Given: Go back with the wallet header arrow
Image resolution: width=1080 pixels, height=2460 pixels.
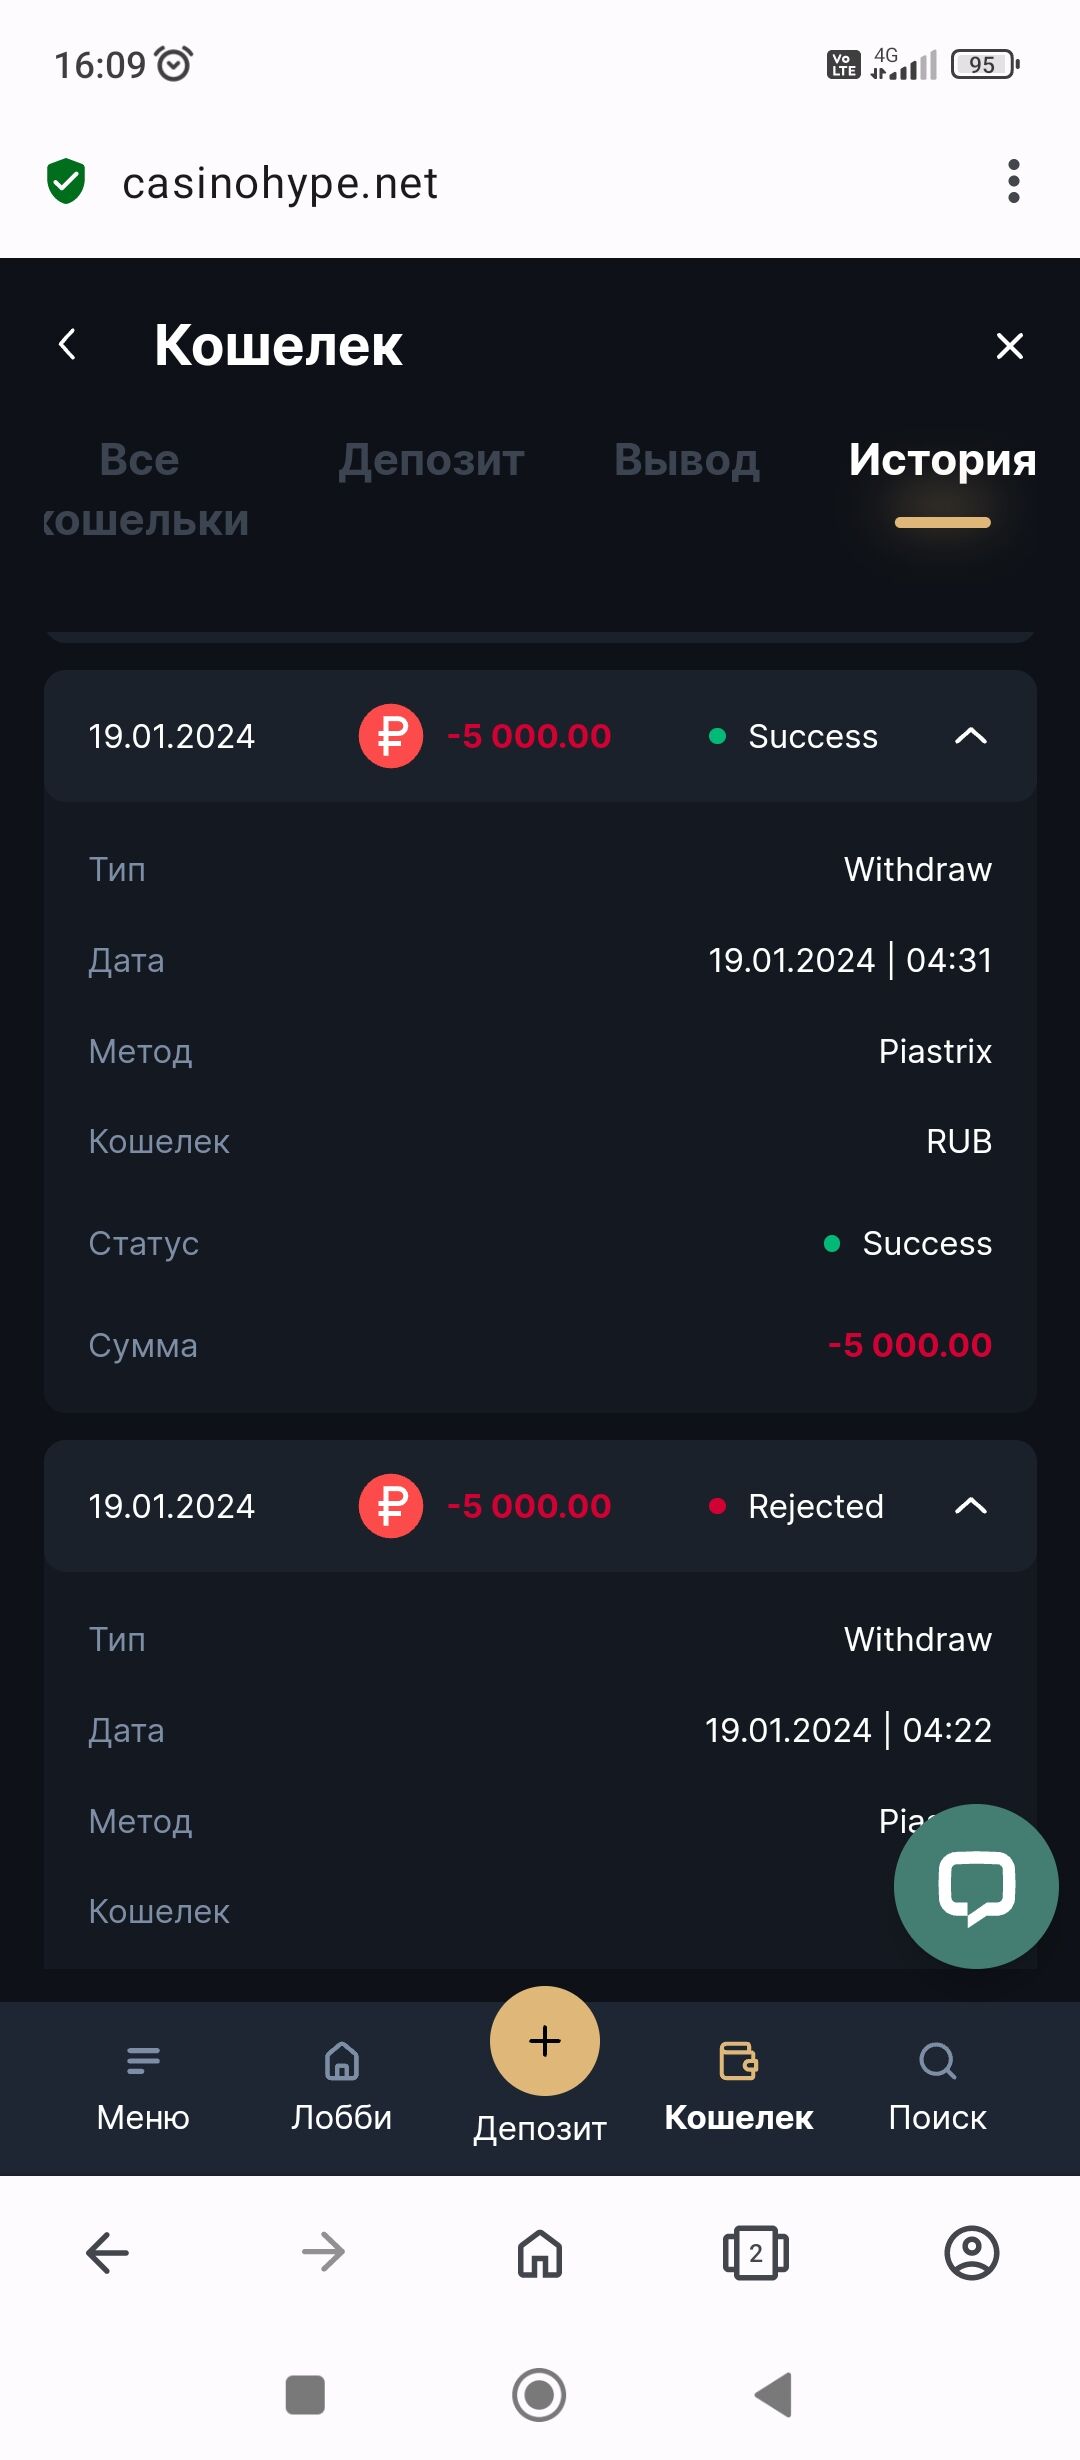Looking at the screenshot, I should [67, 345].
